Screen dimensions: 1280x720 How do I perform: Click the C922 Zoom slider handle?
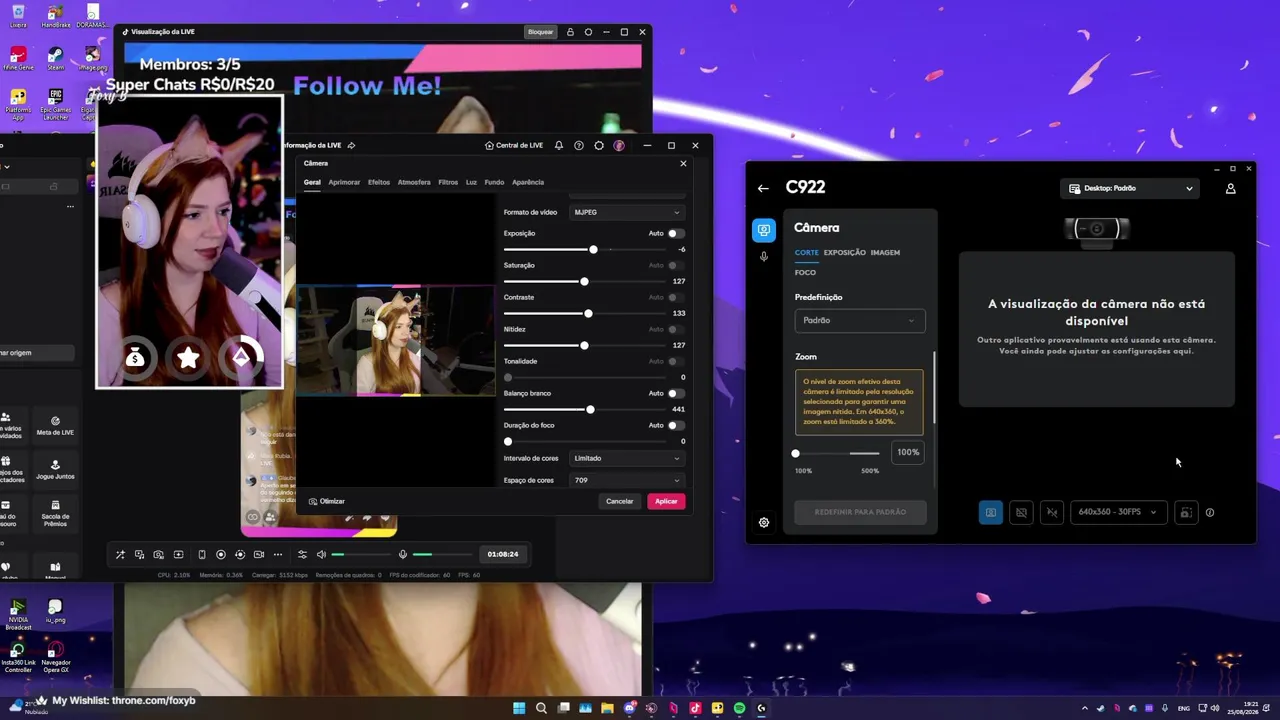(x=796, y=454)
